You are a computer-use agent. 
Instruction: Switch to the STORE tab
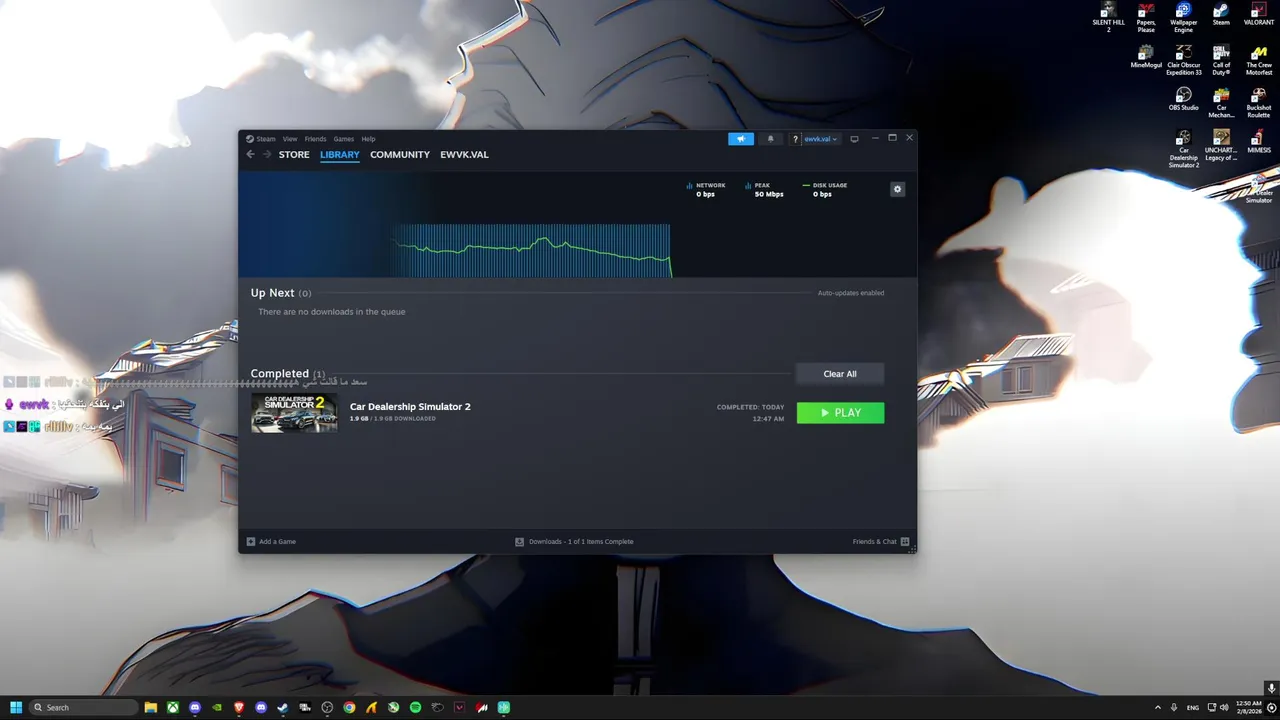(x=294, y=155)
